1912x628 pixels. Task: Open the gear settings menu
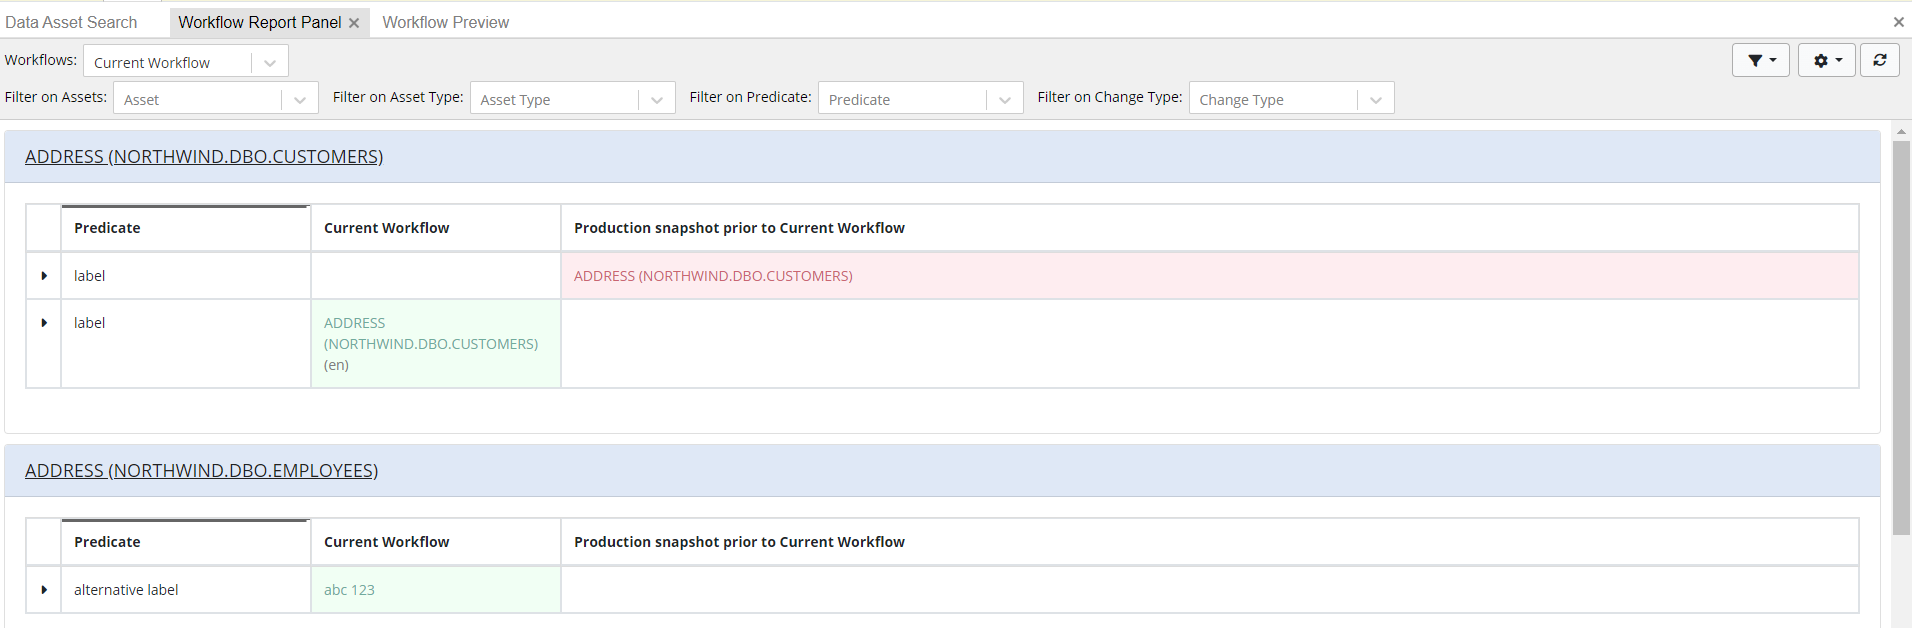(1826, 61)
